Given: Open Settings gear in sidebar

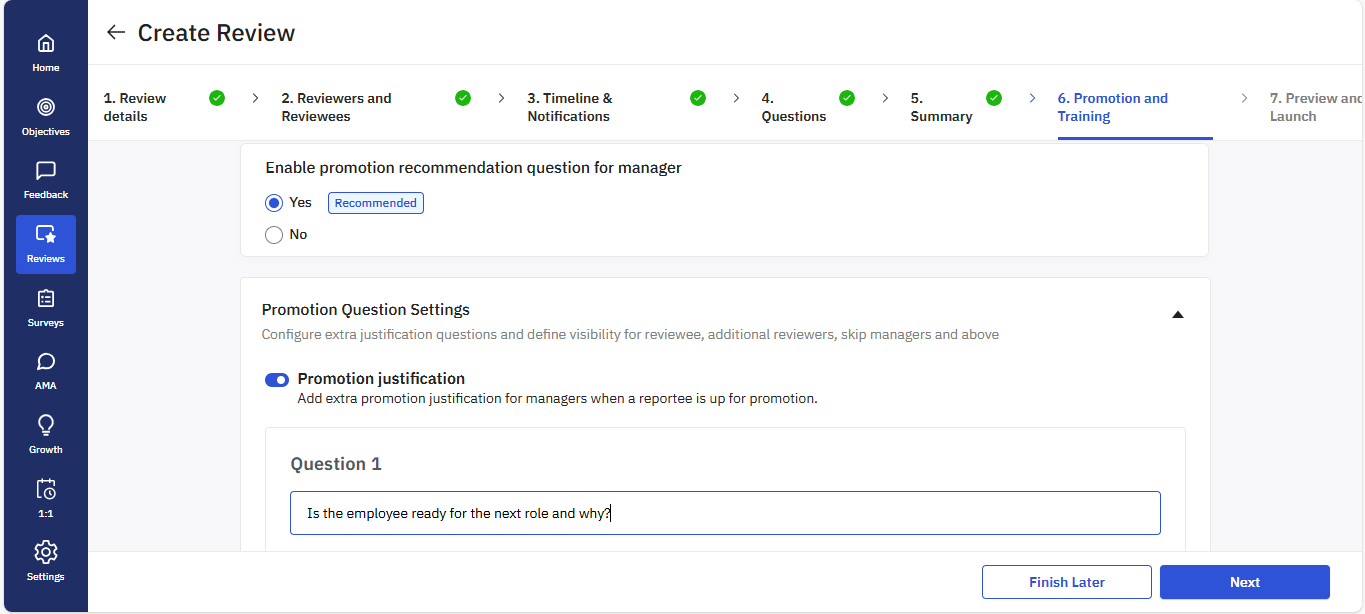Looking at the screenshot, I should click(46, 561).
